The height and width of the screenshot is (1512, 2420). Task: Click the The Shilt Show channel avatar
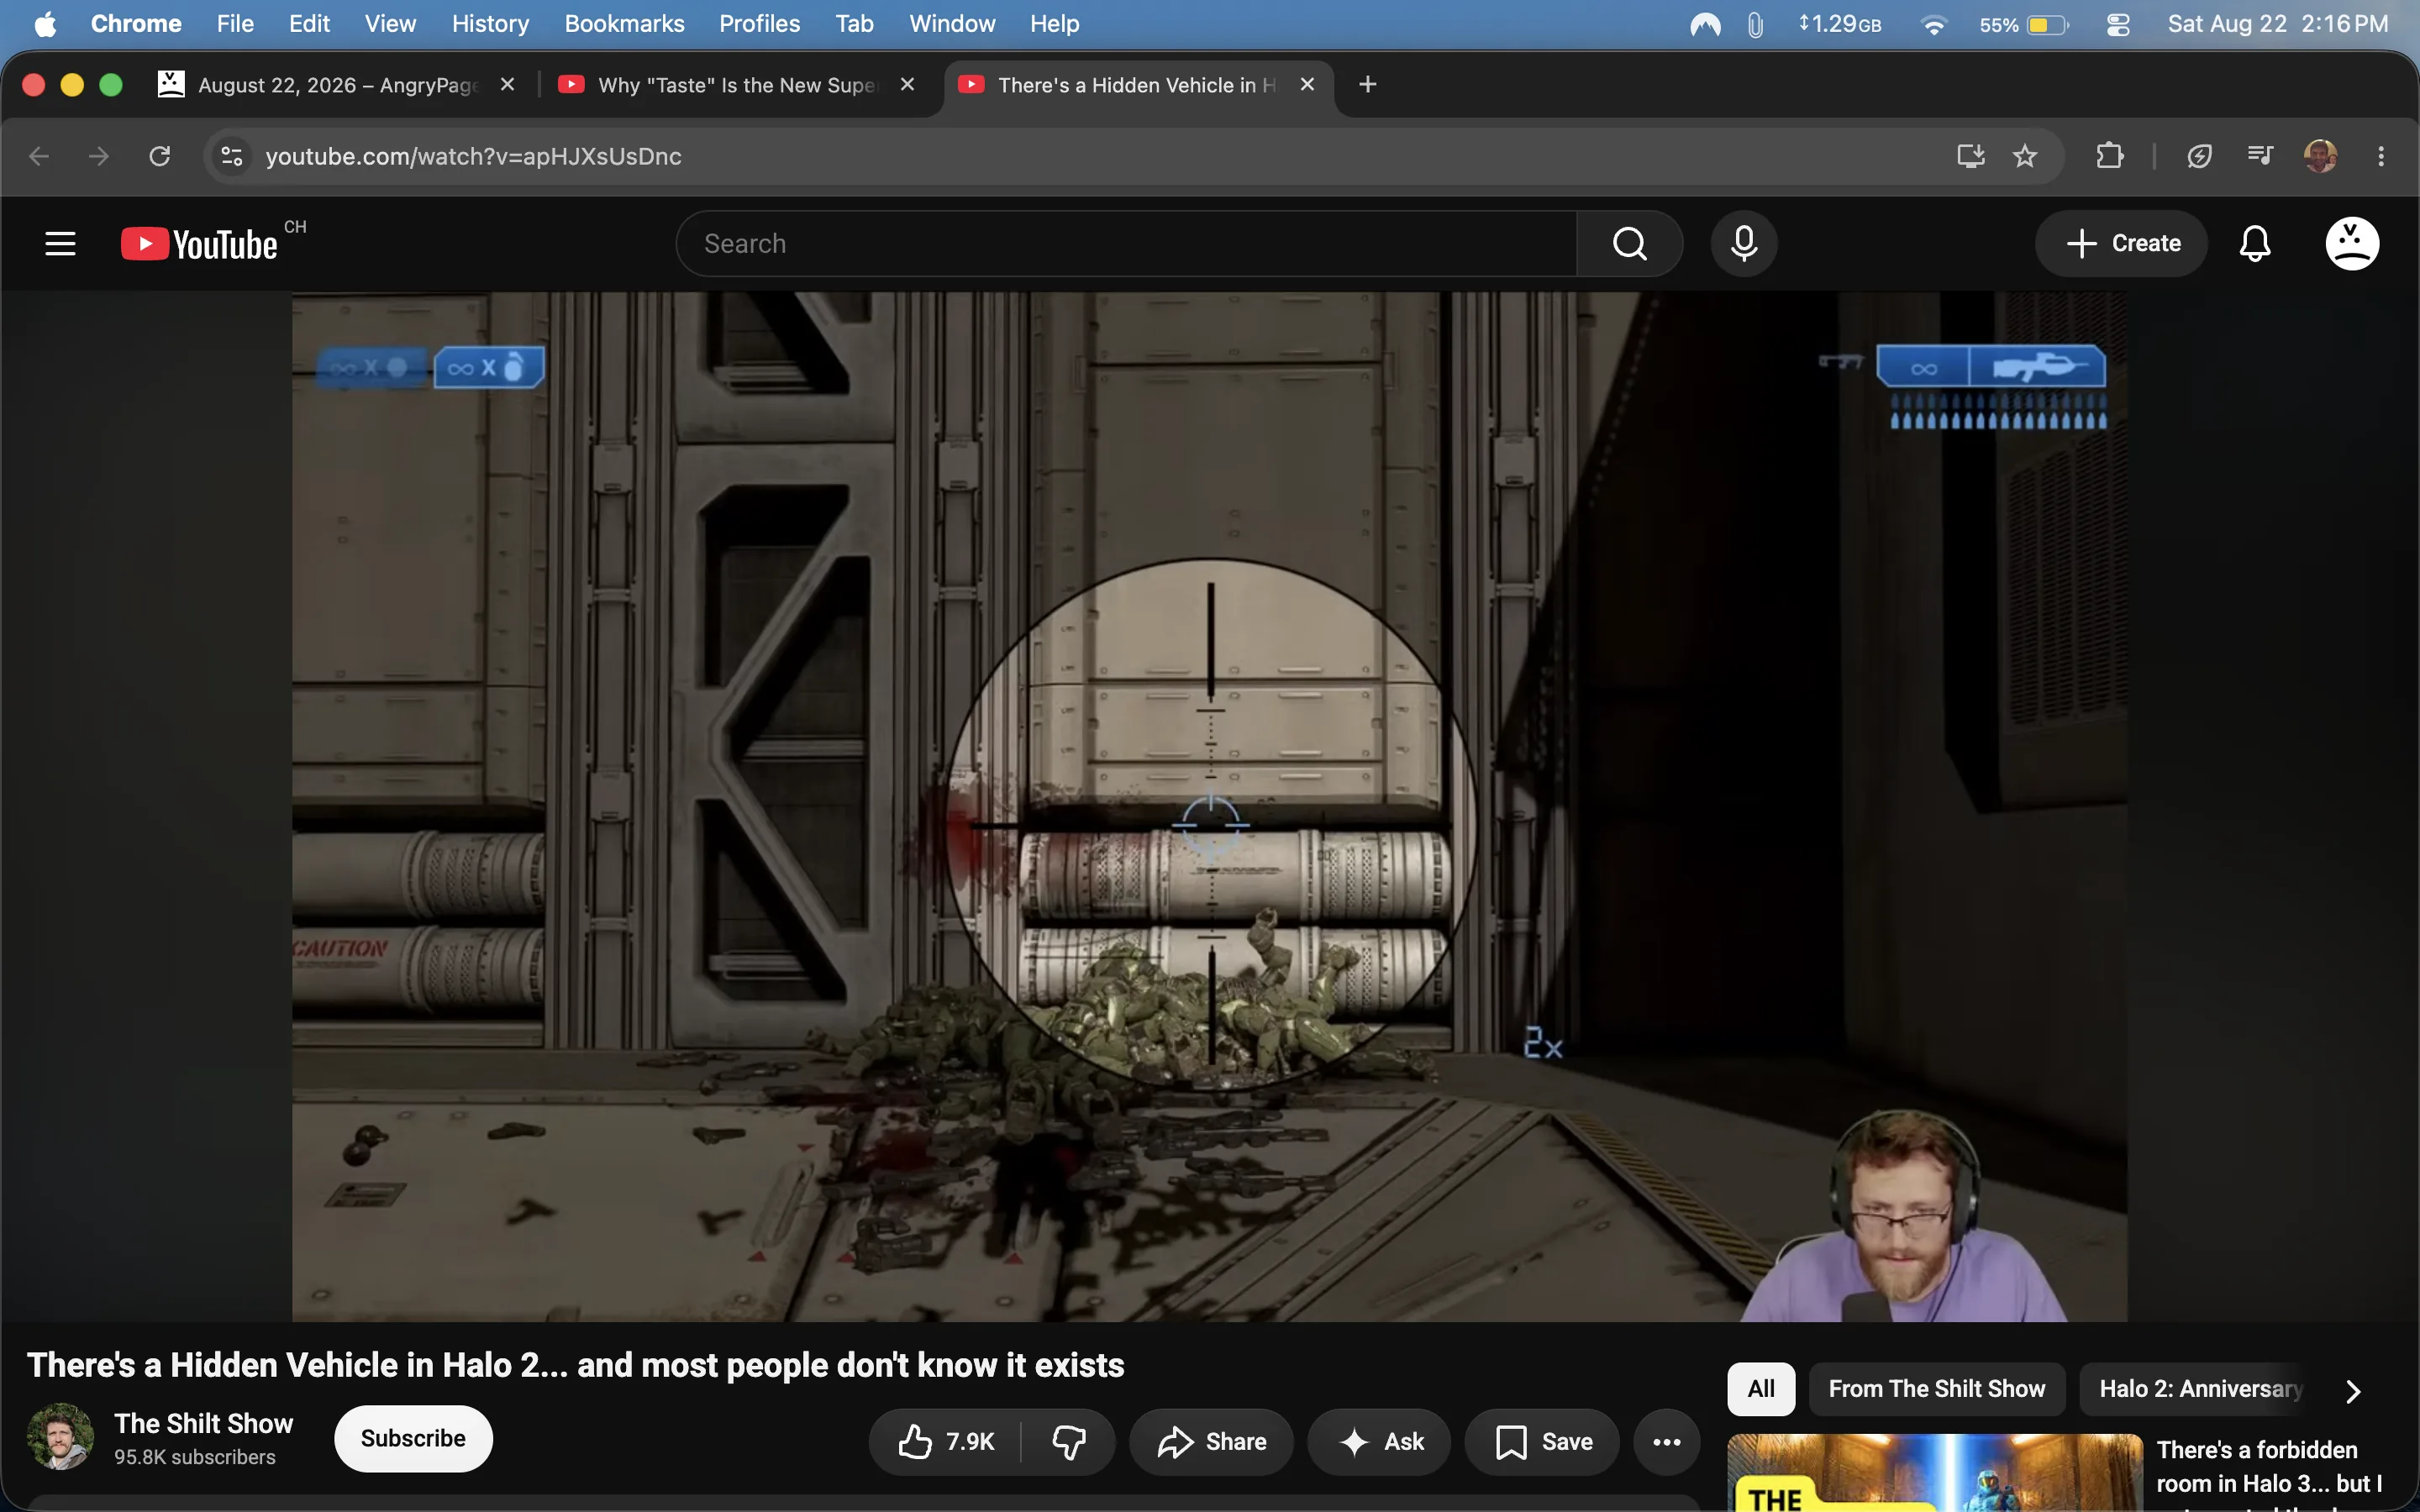click(60, 1437)
